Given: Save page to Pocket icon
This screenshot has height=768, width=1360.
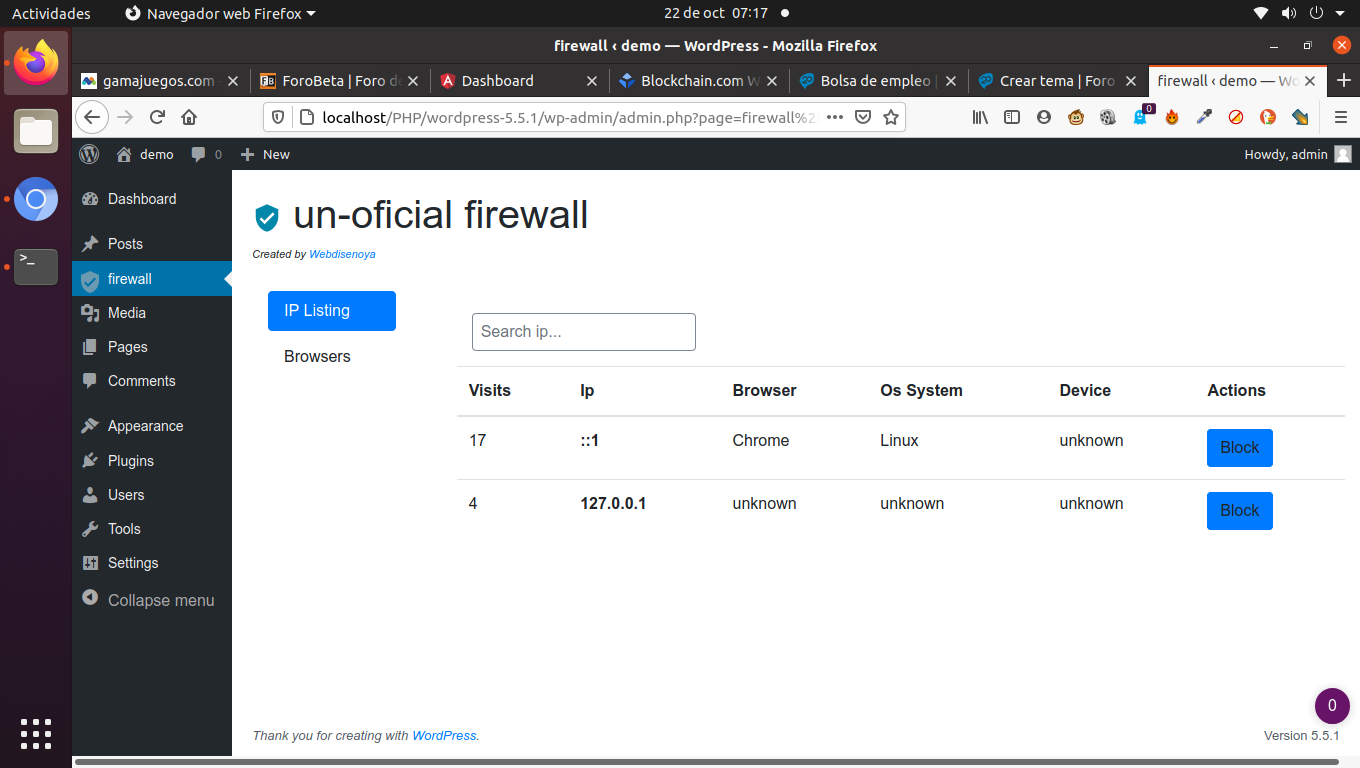Looking at the screenshot, I should click(x=863, y=117).
